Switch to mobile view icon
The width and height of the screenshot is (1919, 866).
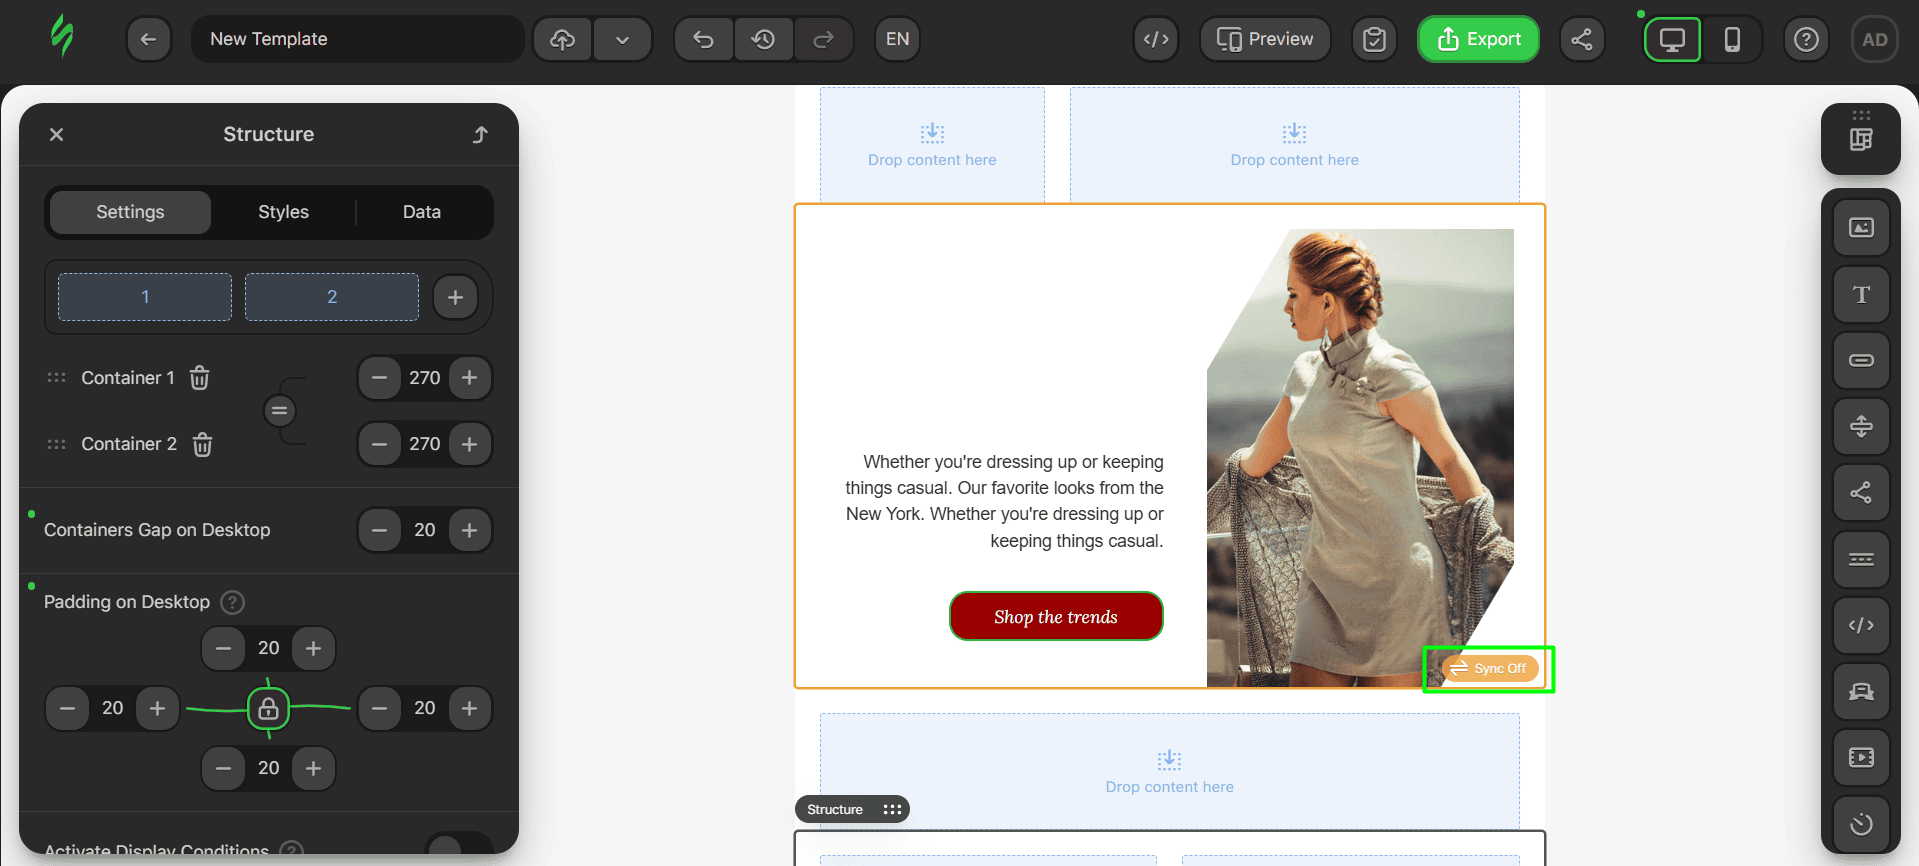(1732, 39)
